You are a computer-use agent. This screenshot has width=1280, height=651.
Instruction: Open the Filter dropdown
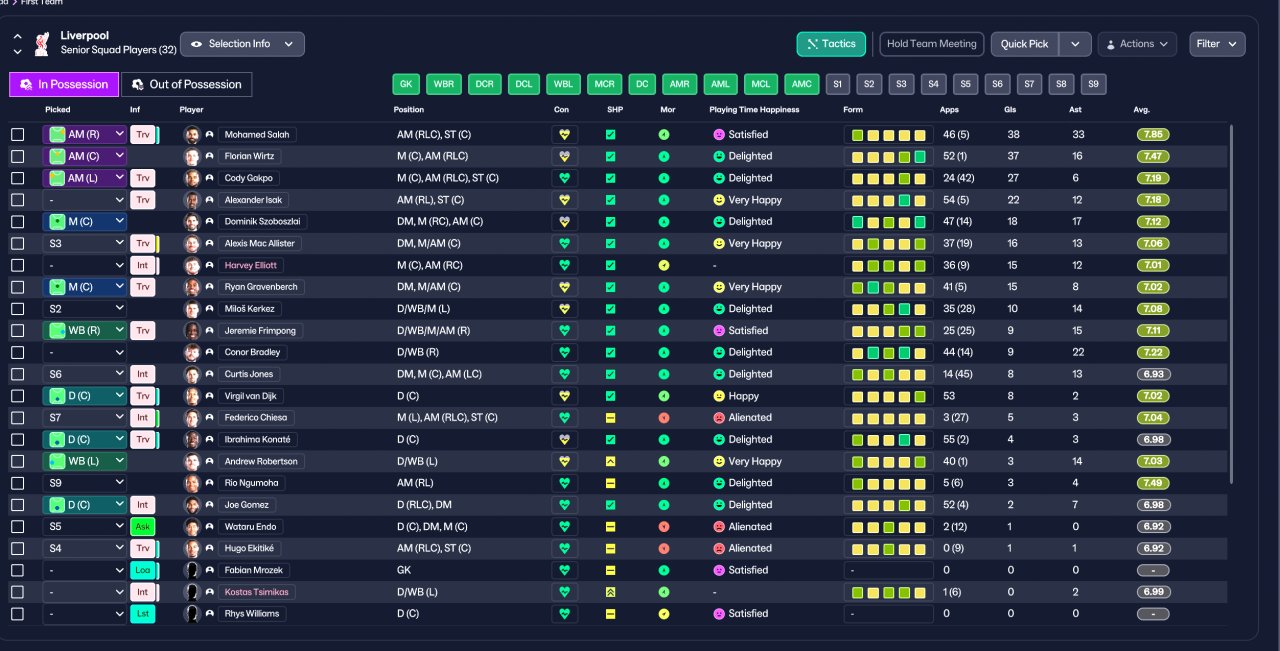(1217, 44)
